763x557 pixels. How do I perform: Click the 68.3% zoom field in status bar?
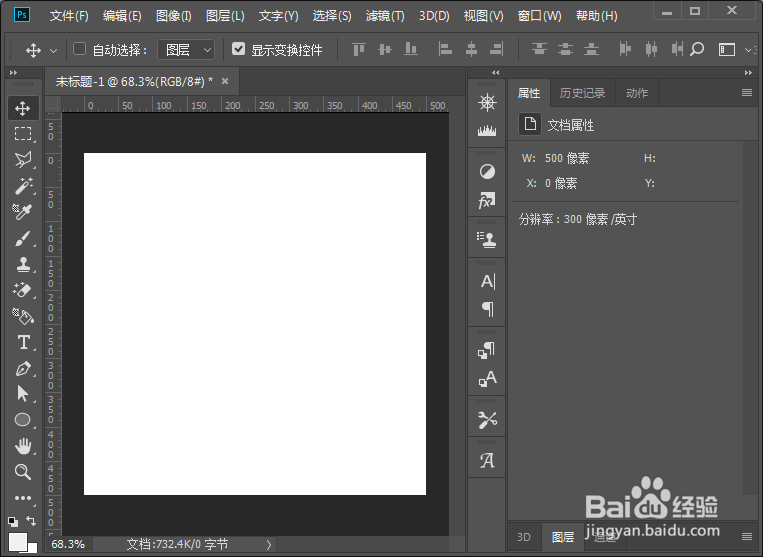pyautogui.click(x=68, y=544)
